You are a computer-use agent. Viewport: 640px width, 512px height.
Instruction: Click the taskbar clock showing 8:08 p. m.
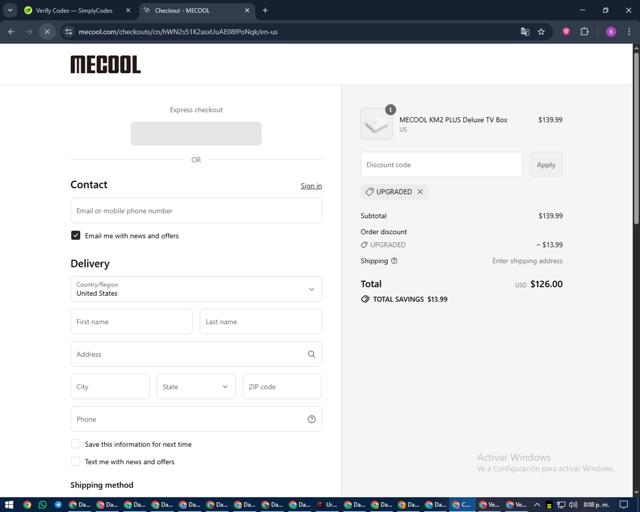596,505
